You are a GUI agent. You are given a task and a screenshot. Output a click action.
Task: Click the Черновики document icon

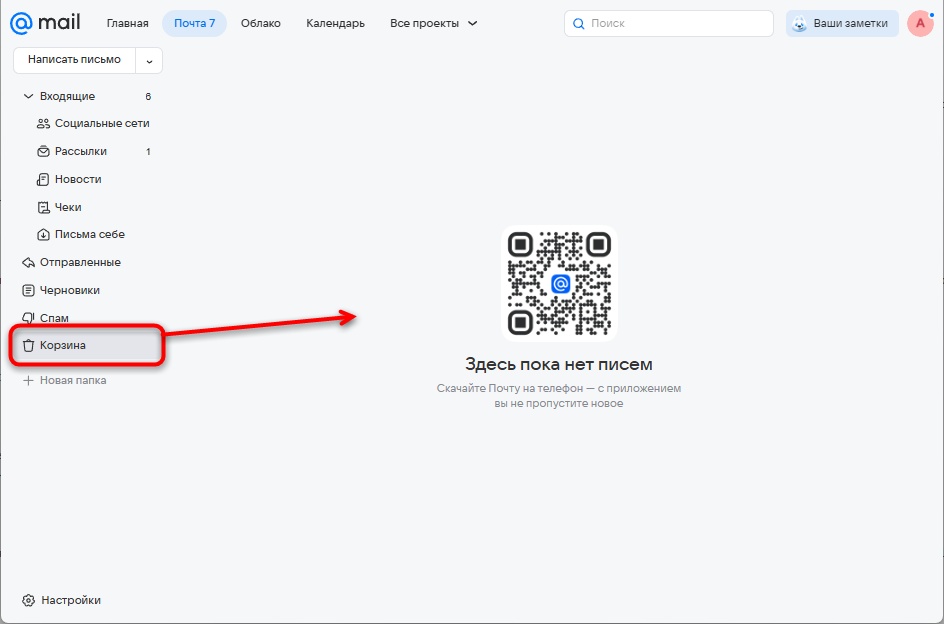point(28,290)
